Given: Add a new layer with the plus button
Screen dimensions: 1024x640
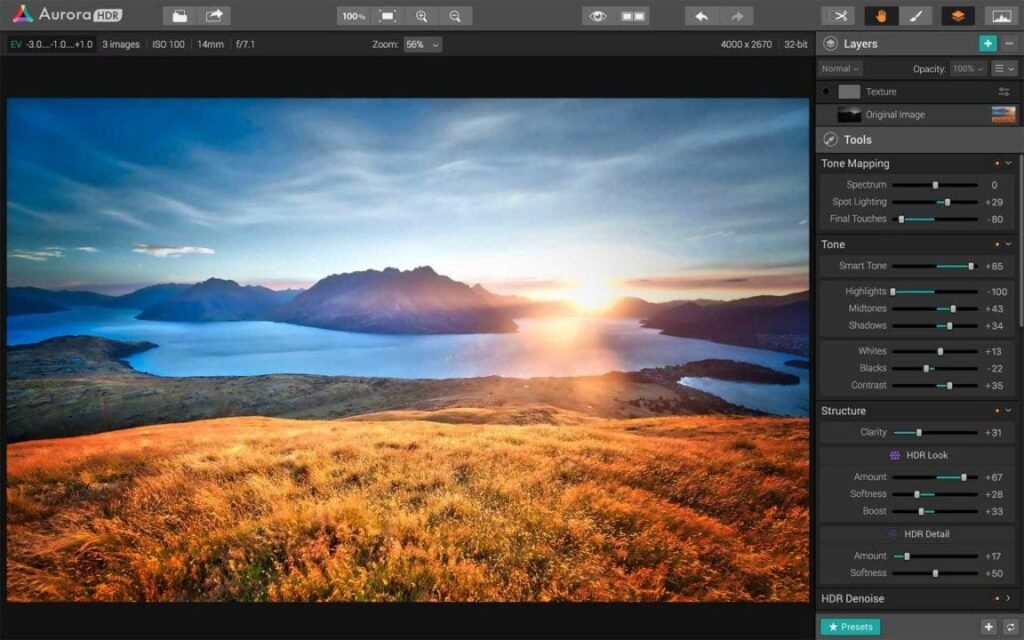Looking at the screenshot, I should (988, 44).
